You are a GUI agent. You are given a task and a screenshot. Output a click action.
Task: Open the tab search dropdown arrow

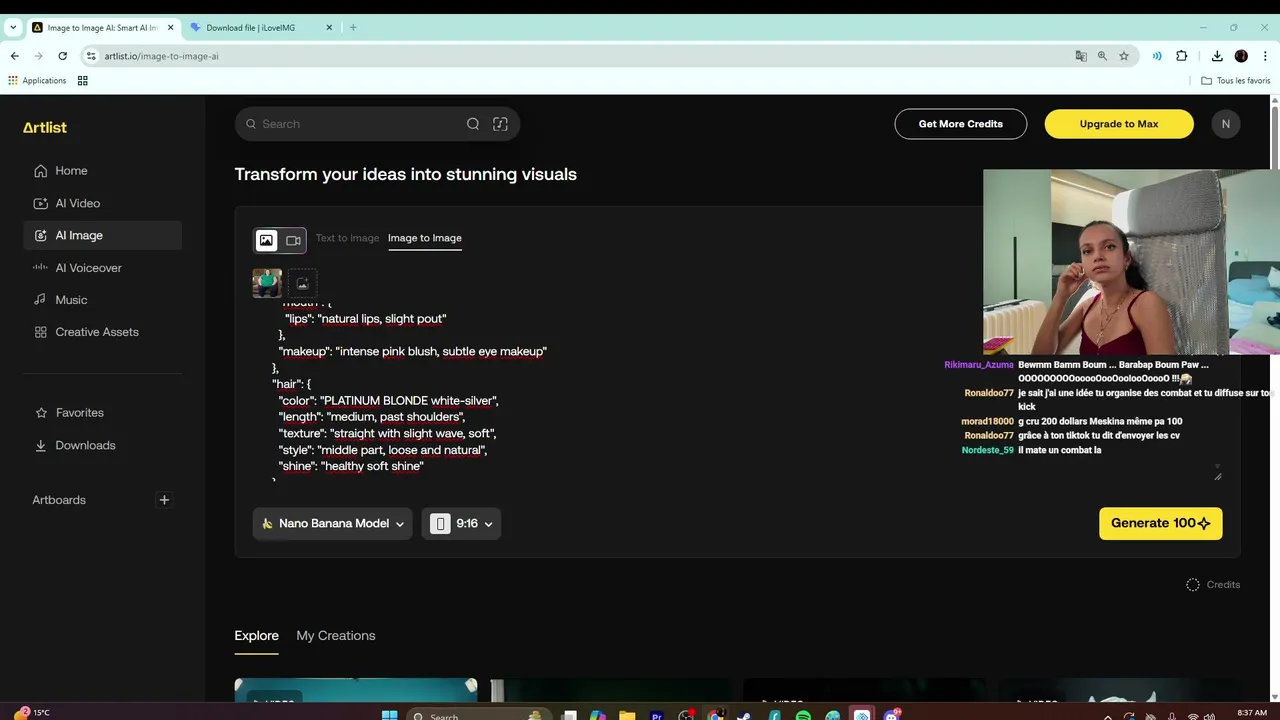point(12,27)
